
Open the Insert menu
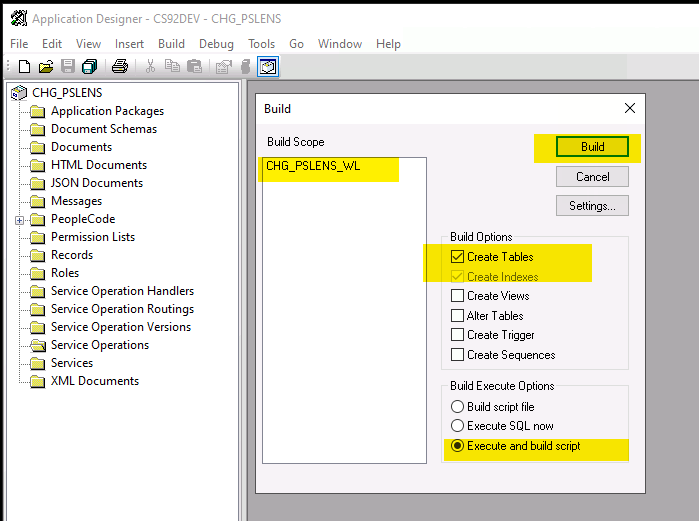point(129,44)
